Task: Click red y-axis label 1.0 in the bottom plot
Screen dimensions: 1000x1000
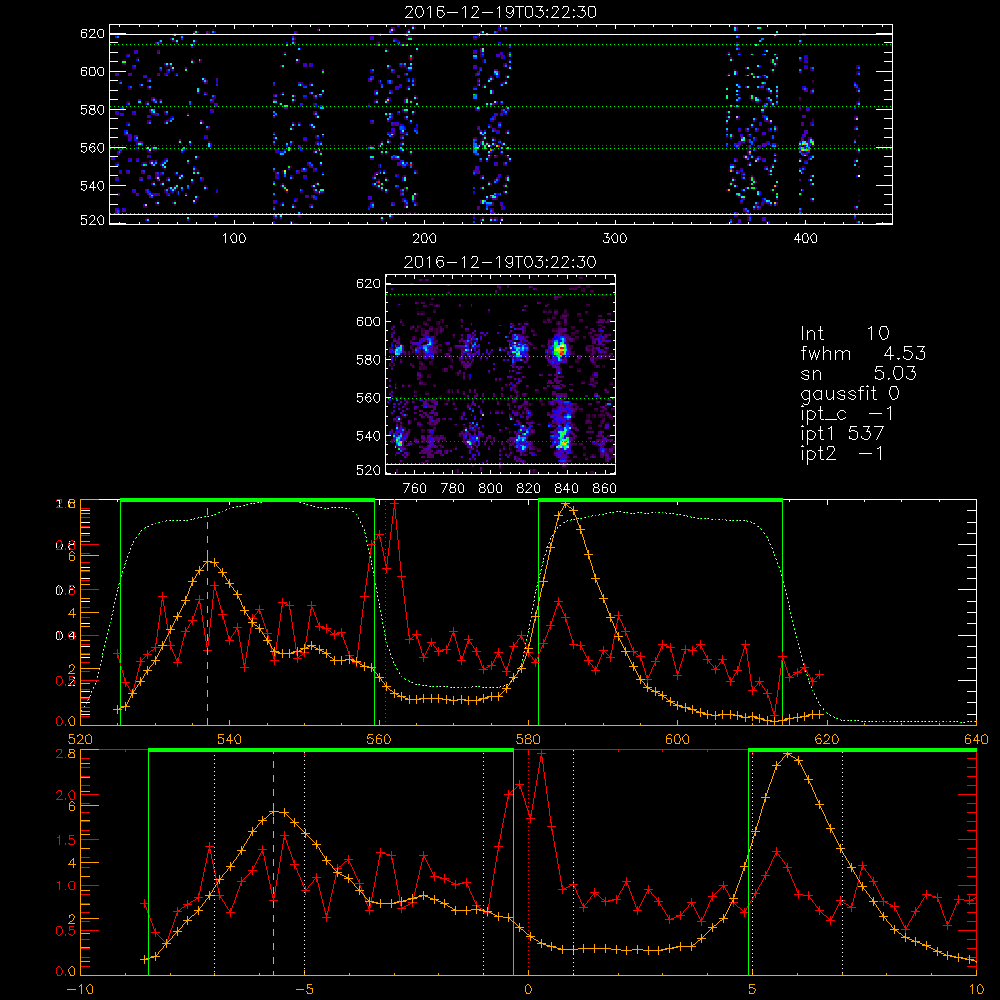Action: (66, 886)
